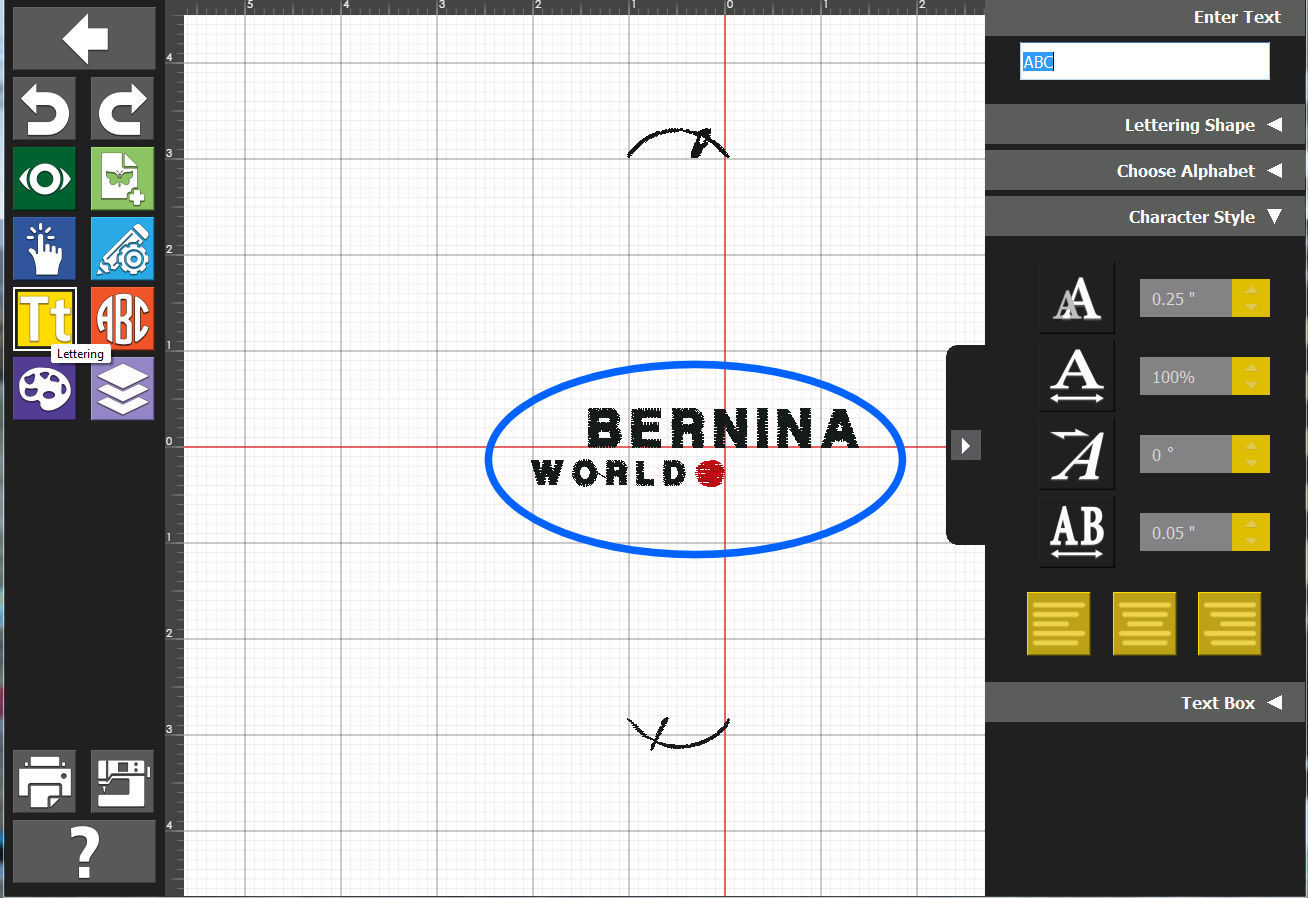Align text right
The image size is (1308, 898).
[1230, 624]
